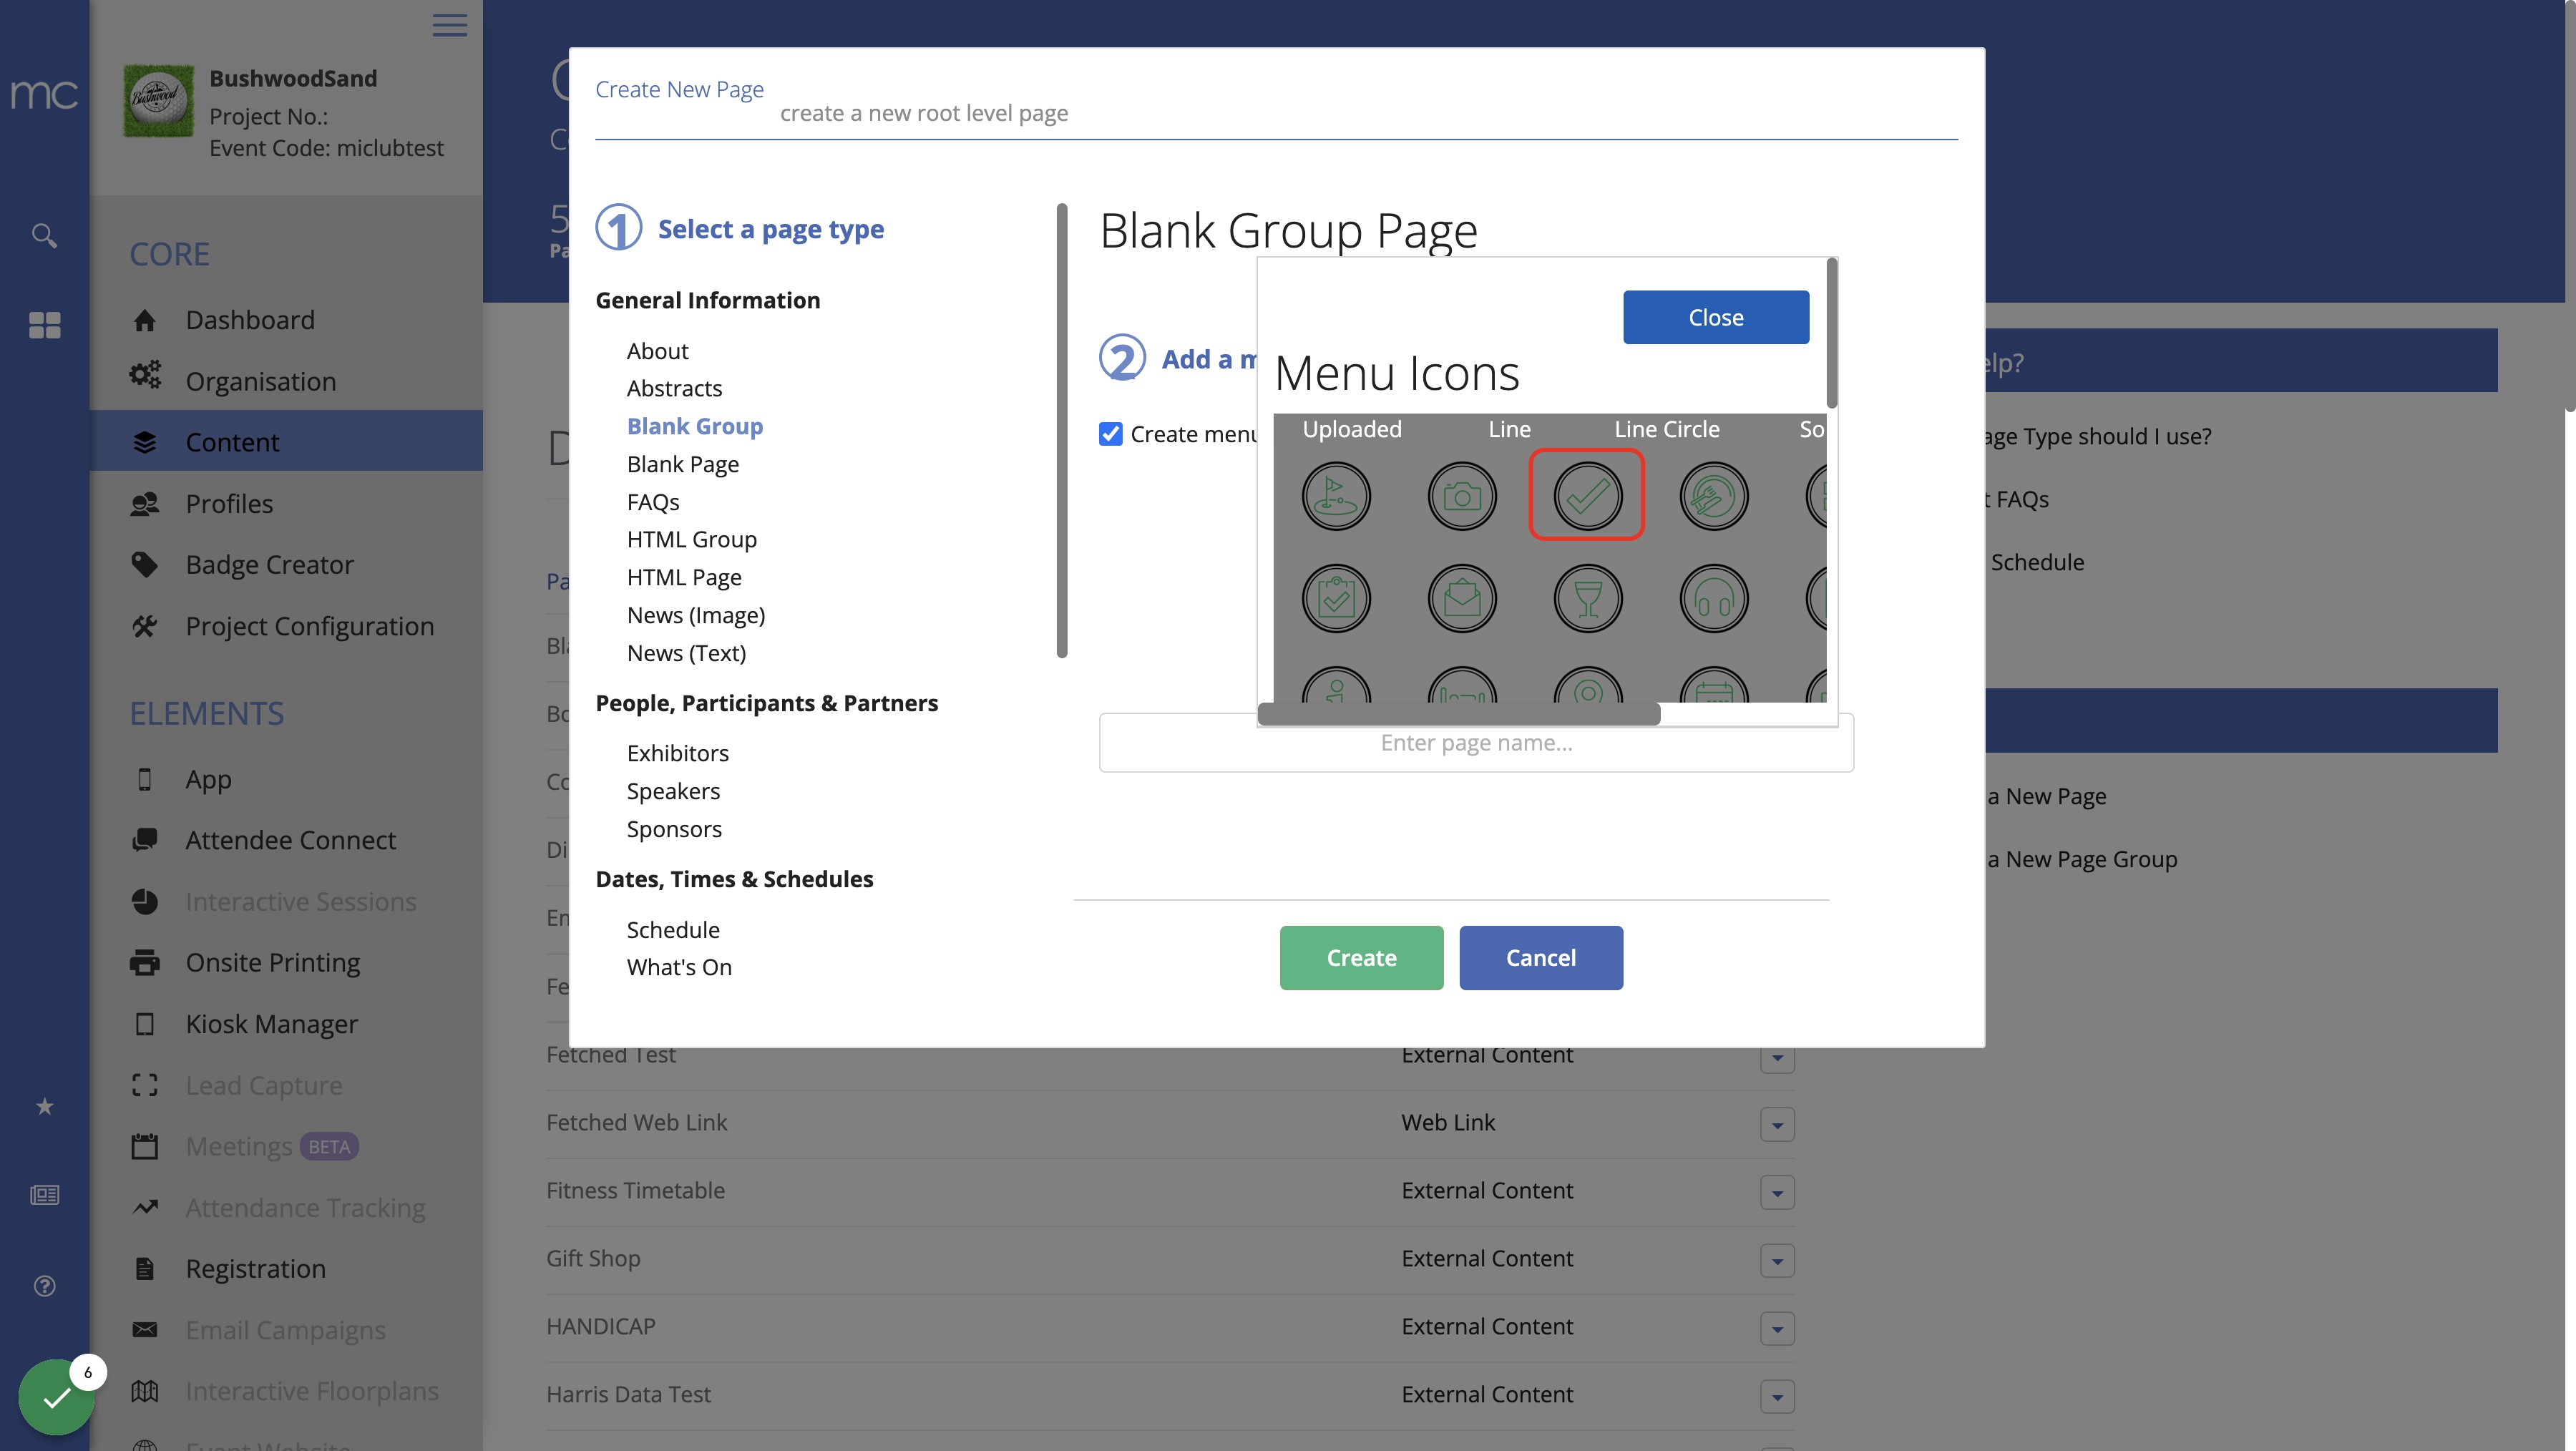Screen dimensions: 2576x1451
Task: Pick the open envelope menu icon
Action: coord(1461,598)
